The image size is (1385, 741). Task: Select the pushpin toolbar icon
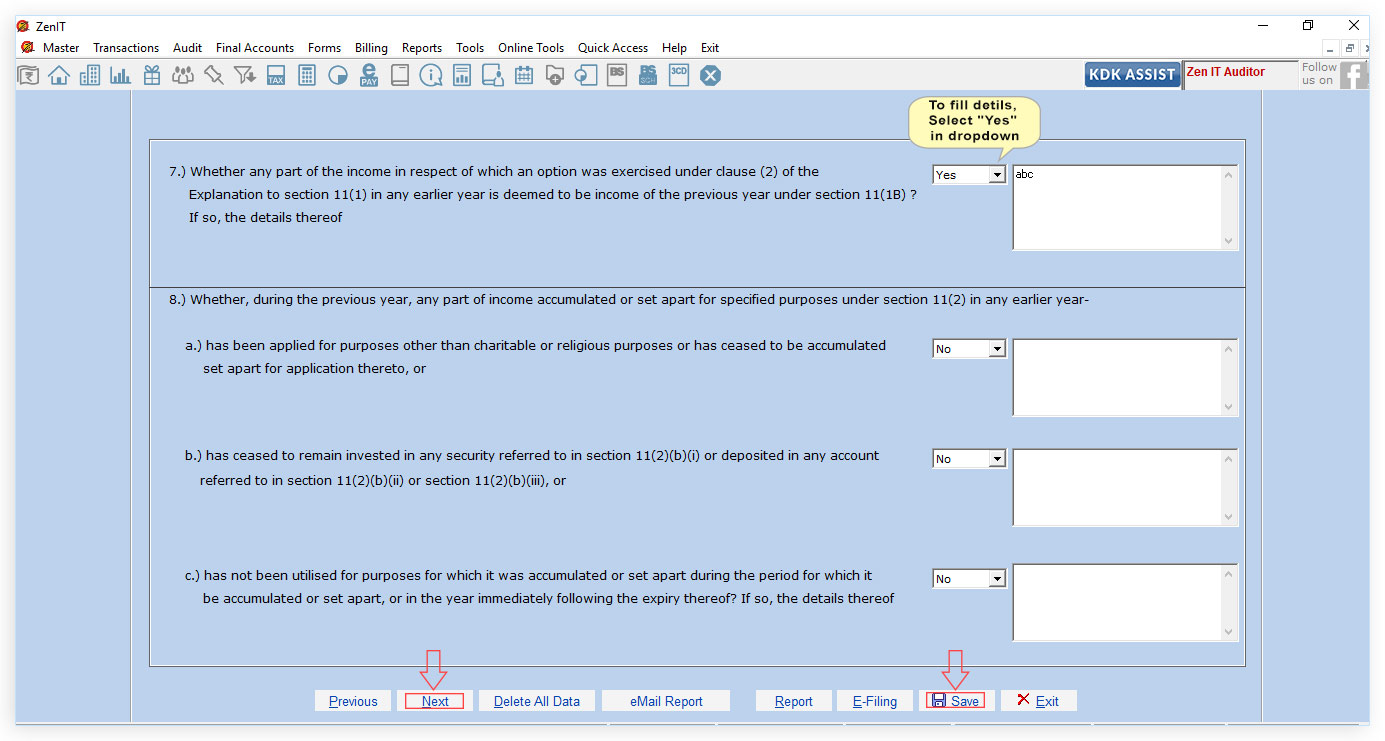click(x=214, y=75)
